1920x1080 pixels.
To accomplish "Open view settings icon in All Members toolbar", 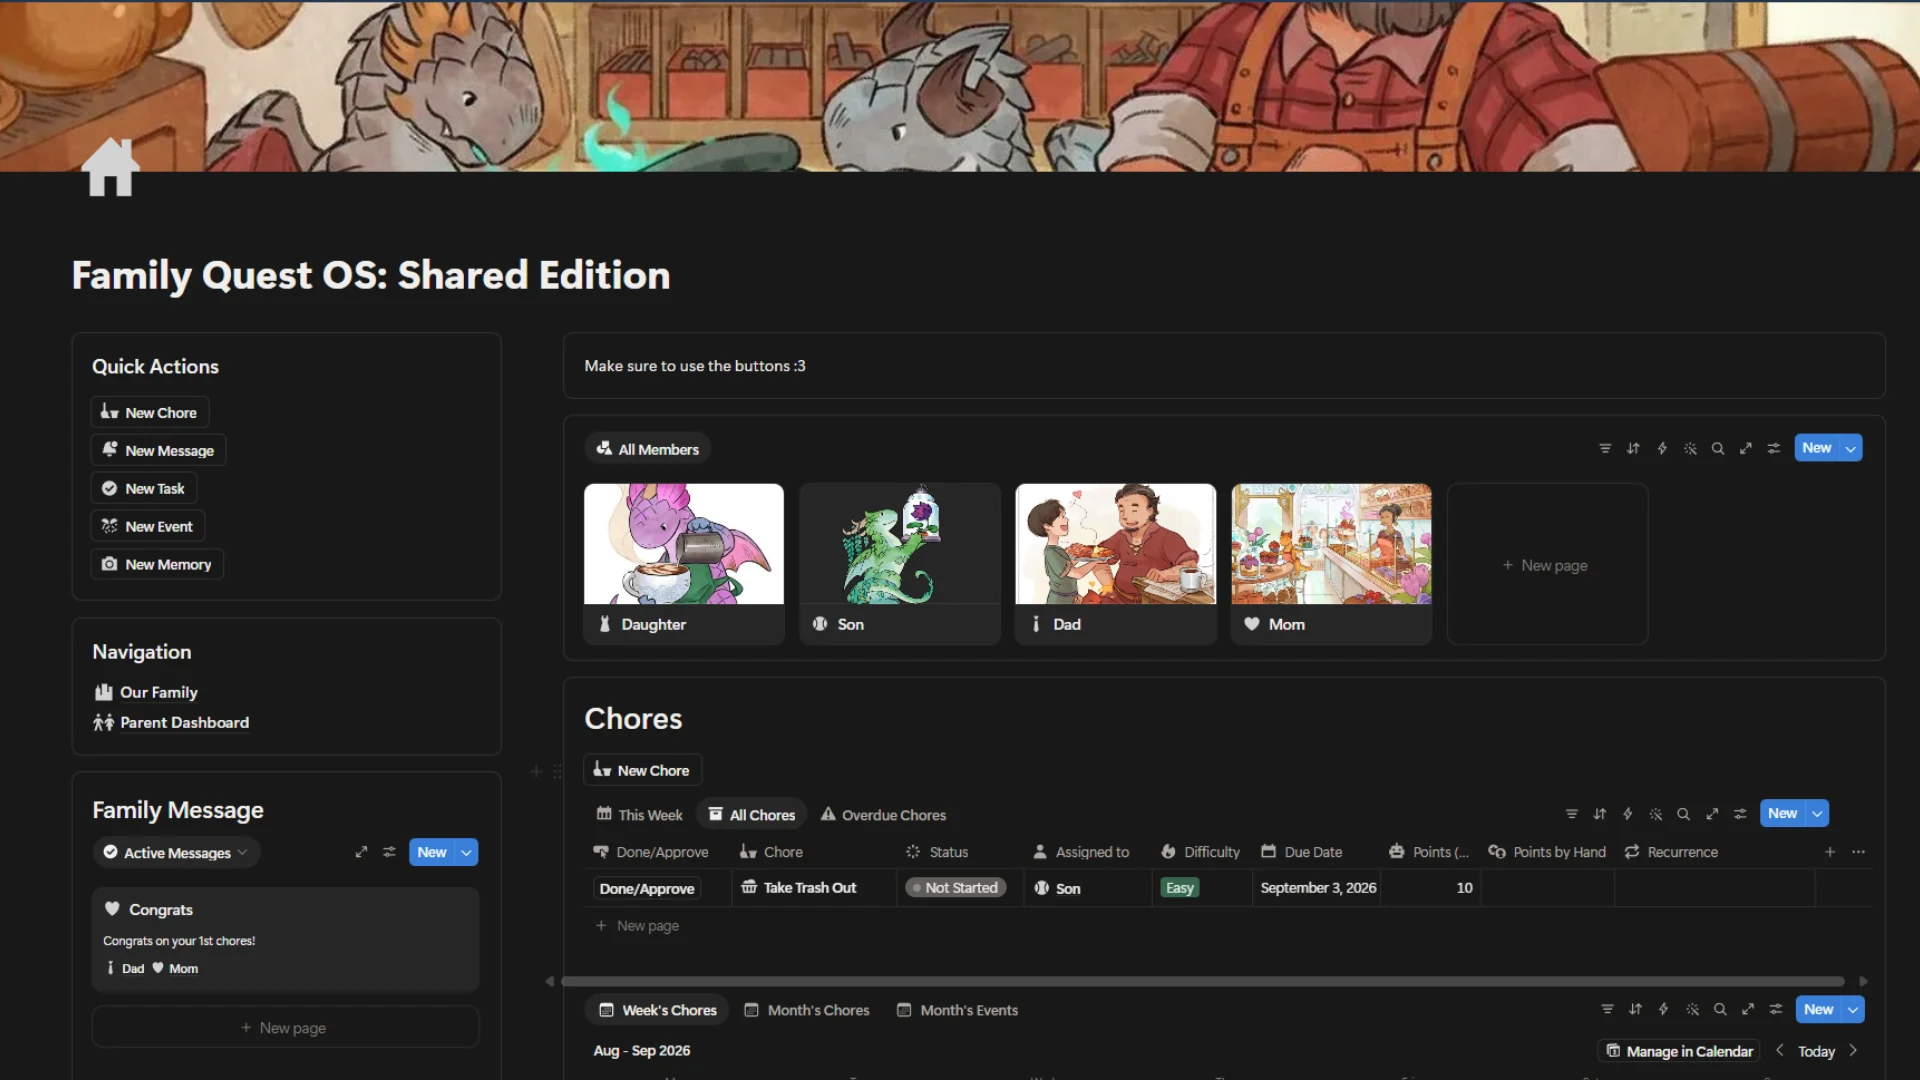I will point(1774,449).
